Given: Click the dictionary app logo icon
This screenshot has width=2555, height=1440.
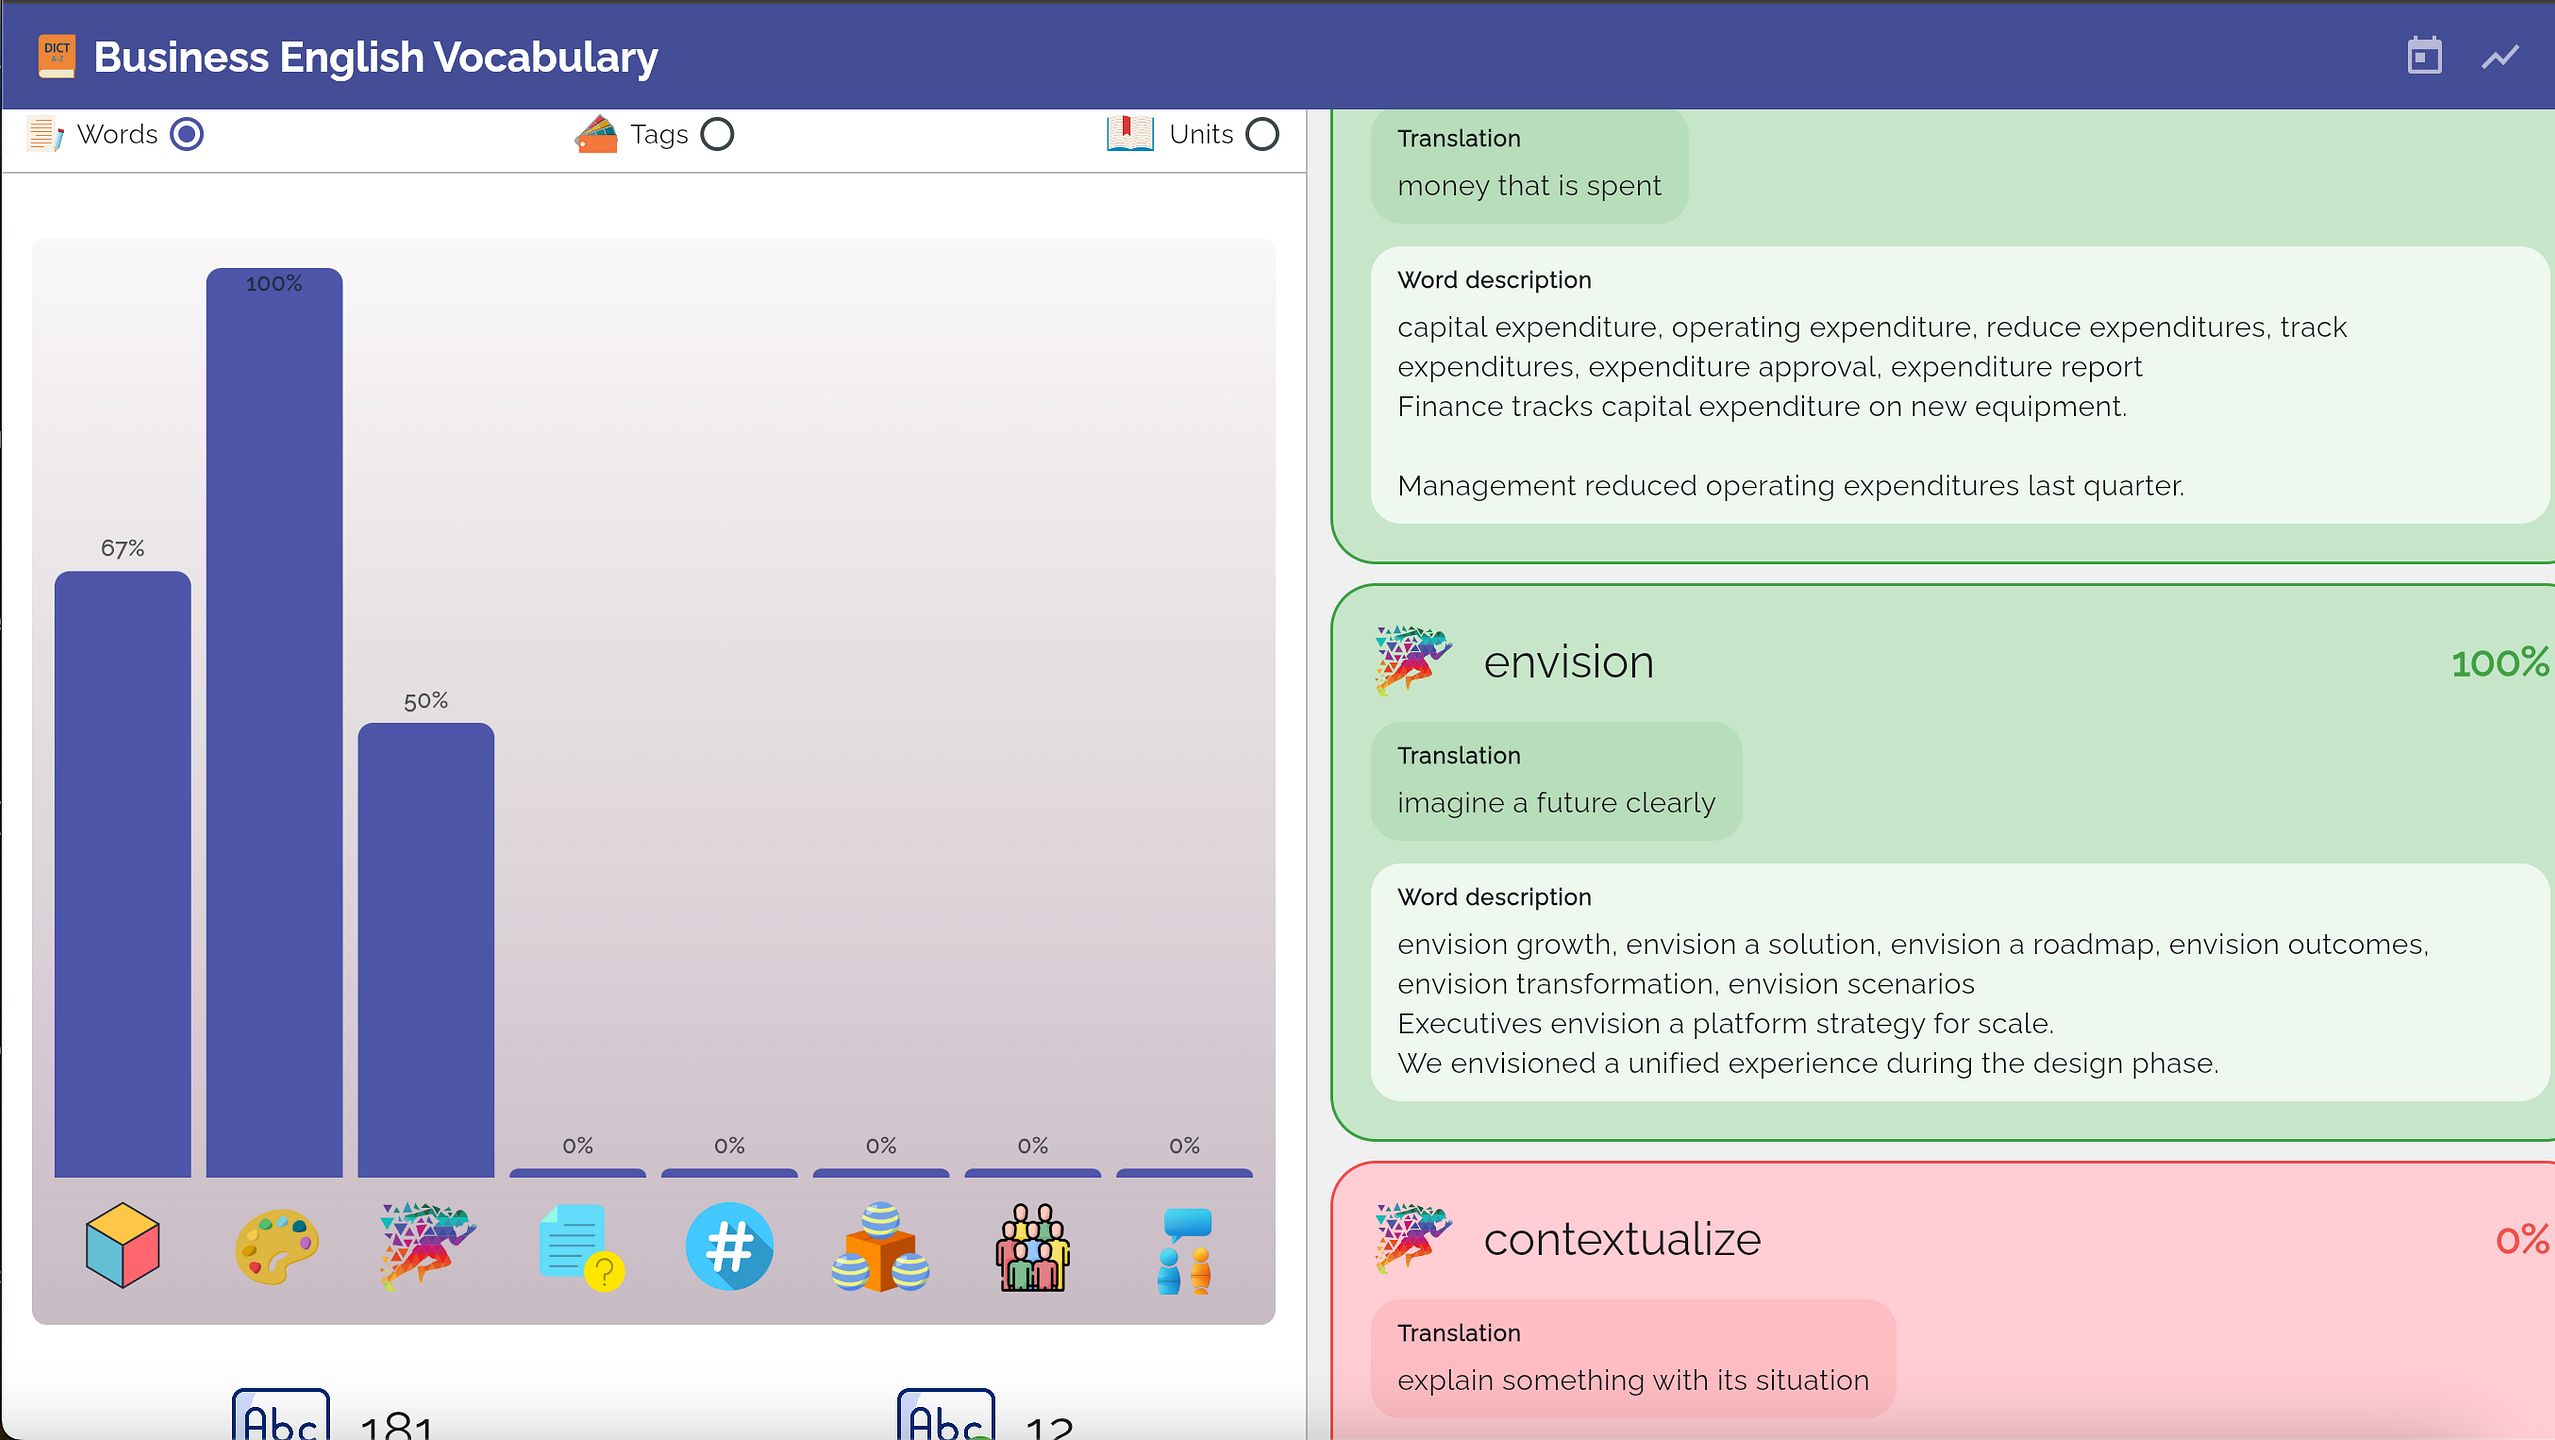Looking at the screenshot, I should (57, 56).
